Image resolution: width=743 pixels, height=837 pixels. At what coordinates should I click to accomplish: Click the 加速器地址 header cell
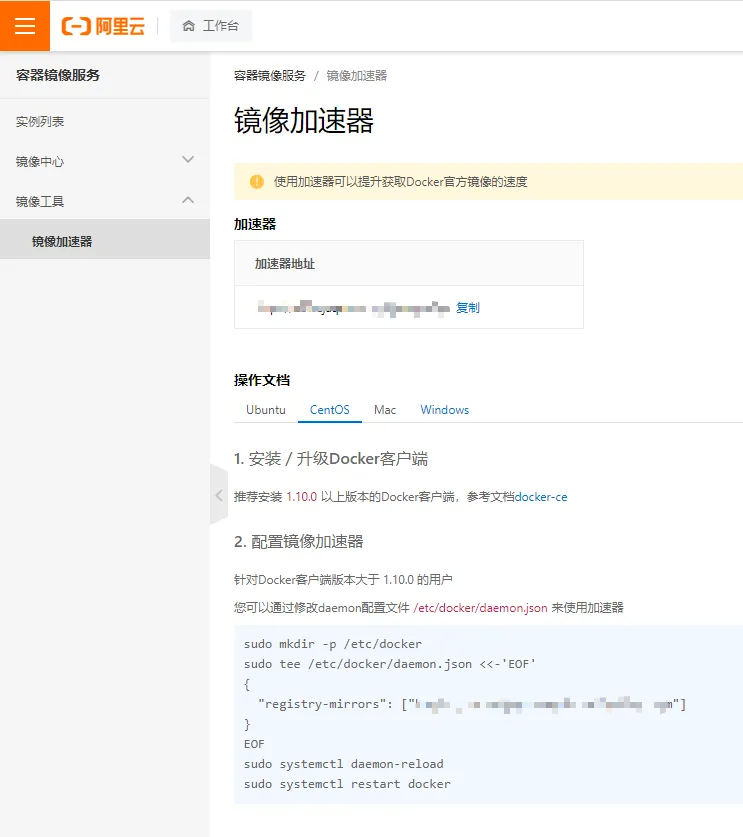point(409,263)
